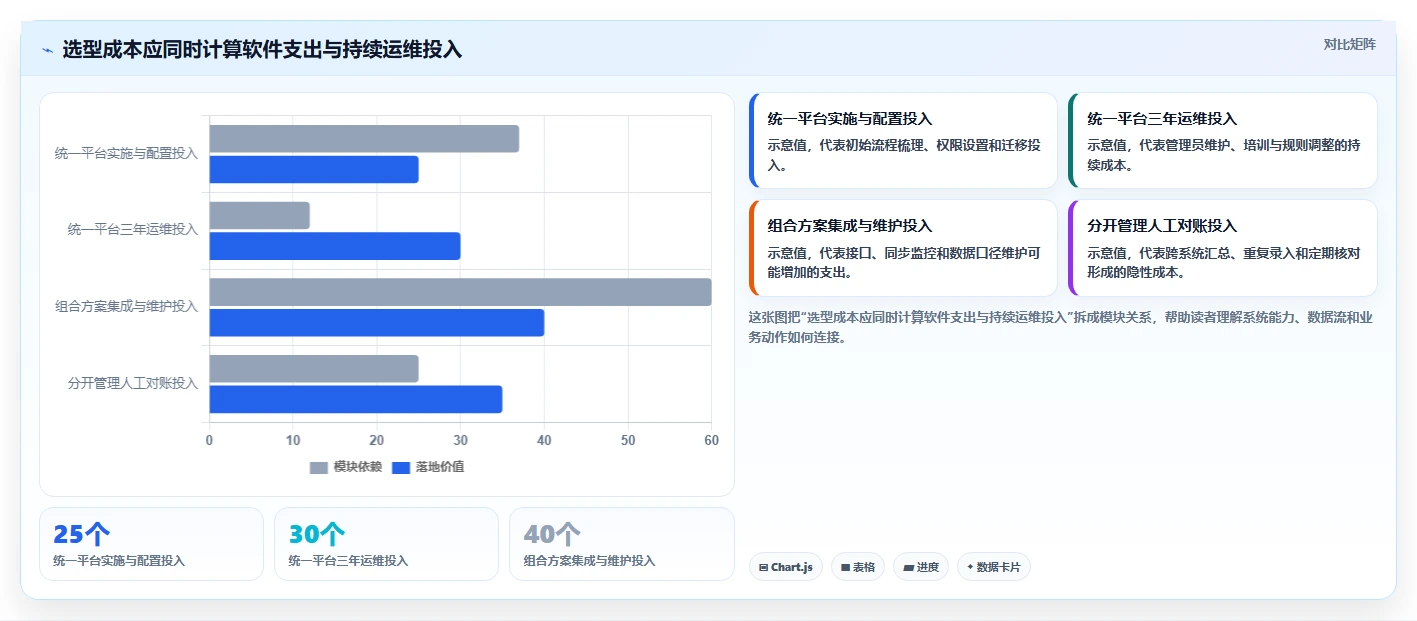Click the gray 模块依赖 legend swatch

(319, 468)
